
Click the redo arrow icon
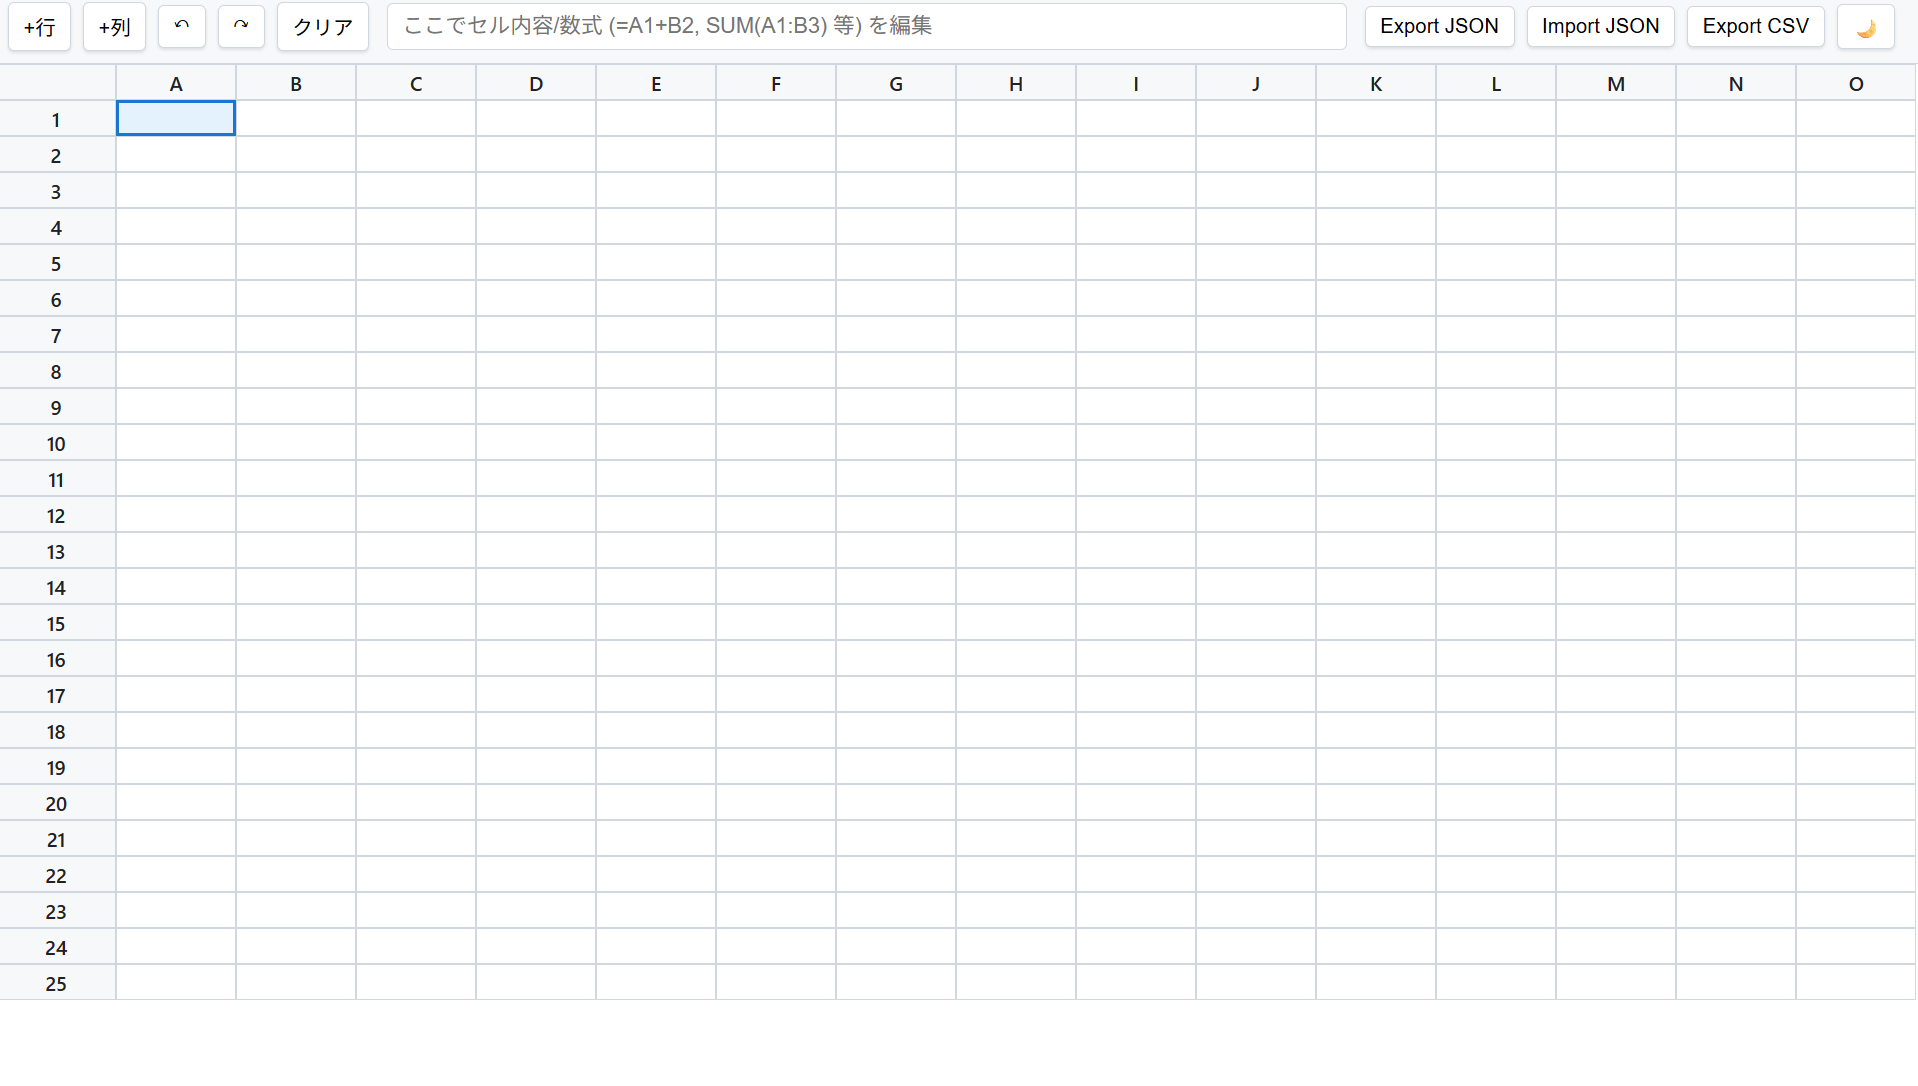(241, 26)
